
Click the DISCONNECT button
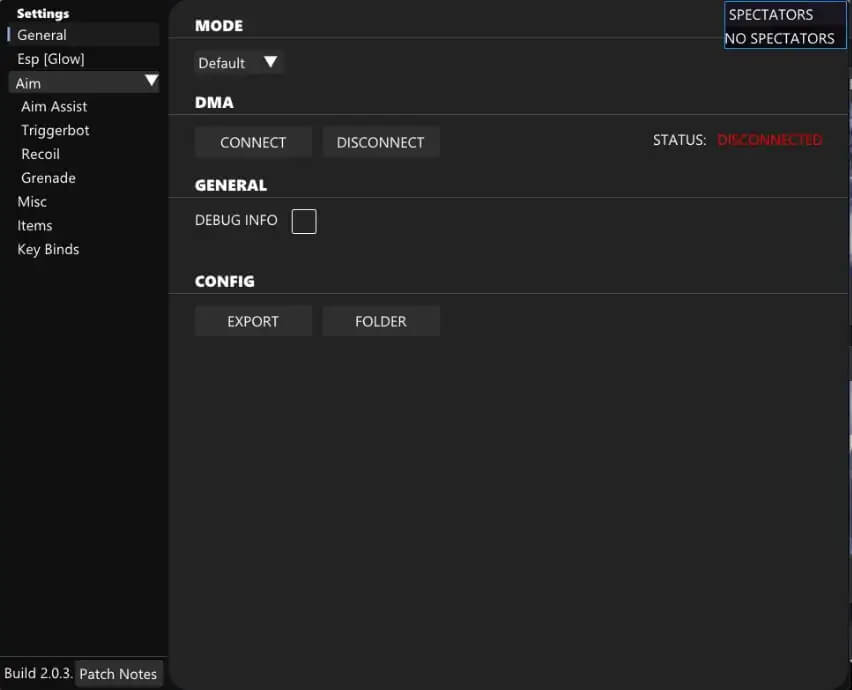(380, 143)
